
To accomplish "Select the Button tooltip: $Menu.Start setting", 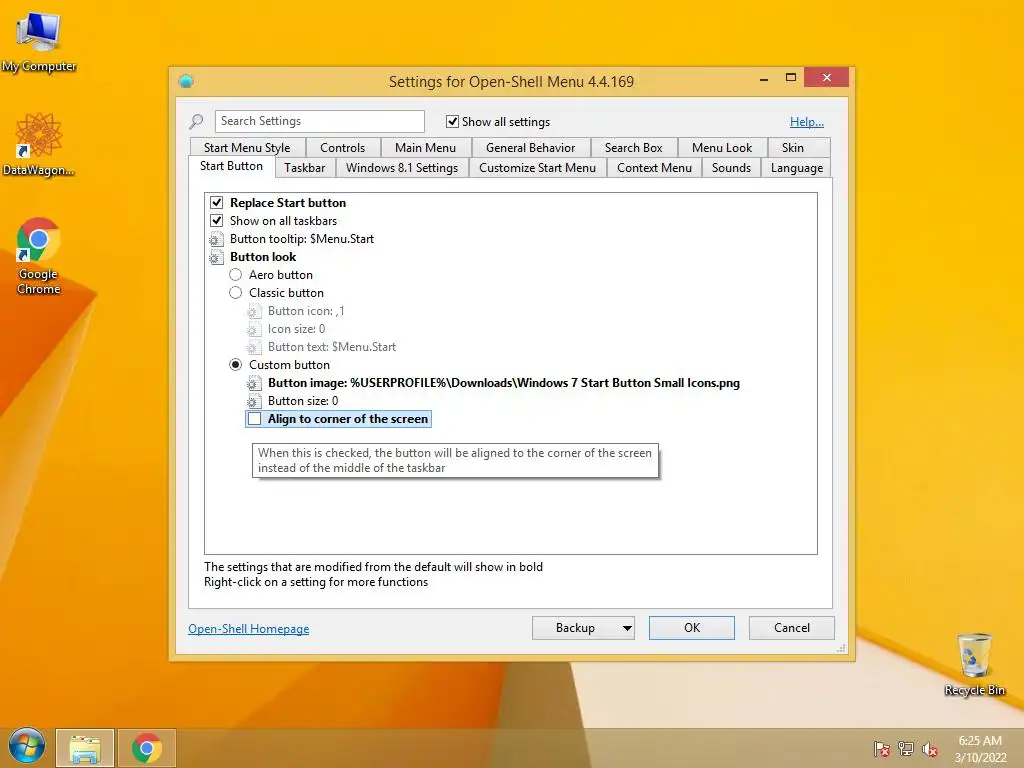I will click(302, 239).
